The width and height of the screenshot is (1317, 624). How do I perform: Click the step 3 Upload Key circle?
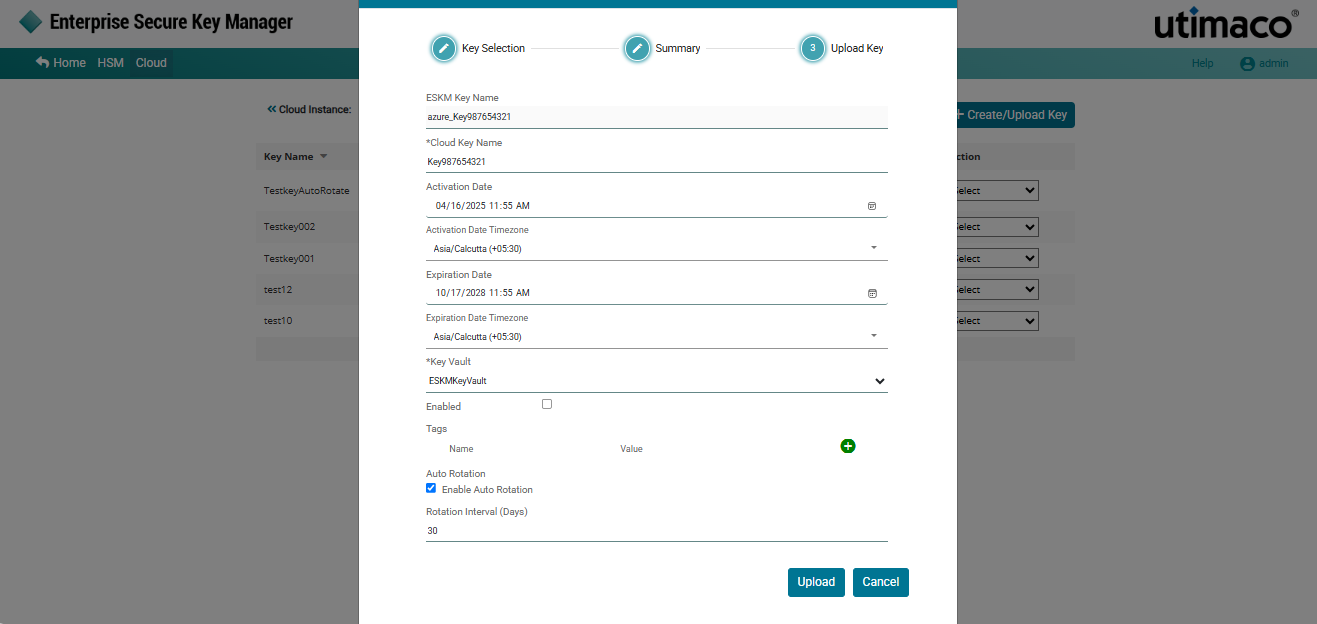813,48
